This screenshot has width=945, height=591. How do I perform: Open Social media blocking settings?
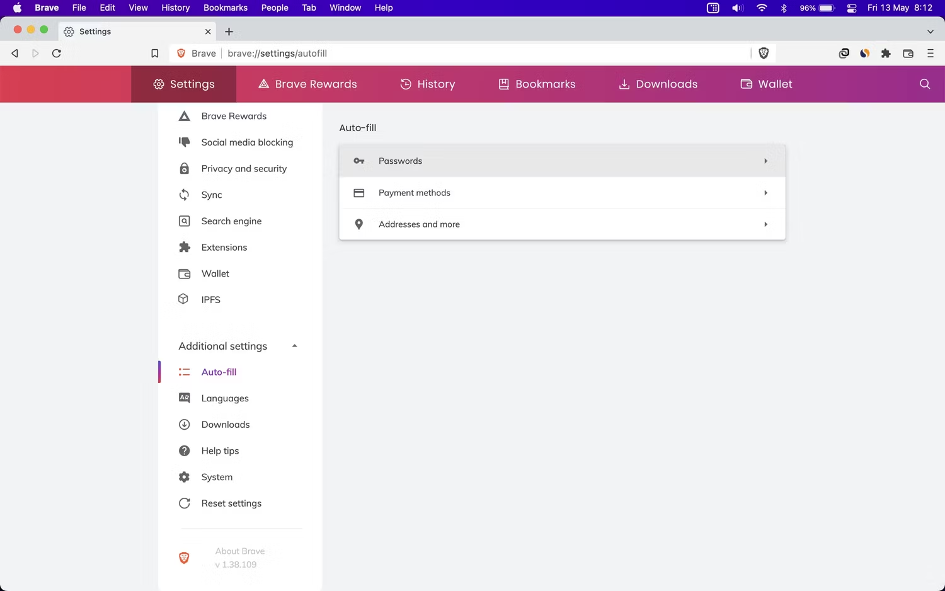click(x=246, y=142)
